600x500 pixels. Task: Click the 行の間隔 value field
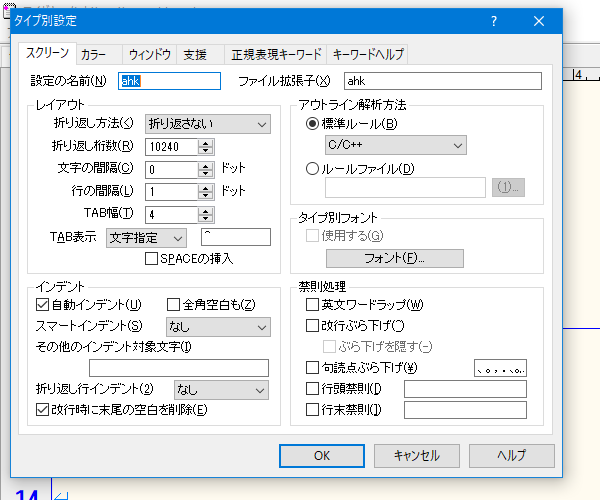171,192
